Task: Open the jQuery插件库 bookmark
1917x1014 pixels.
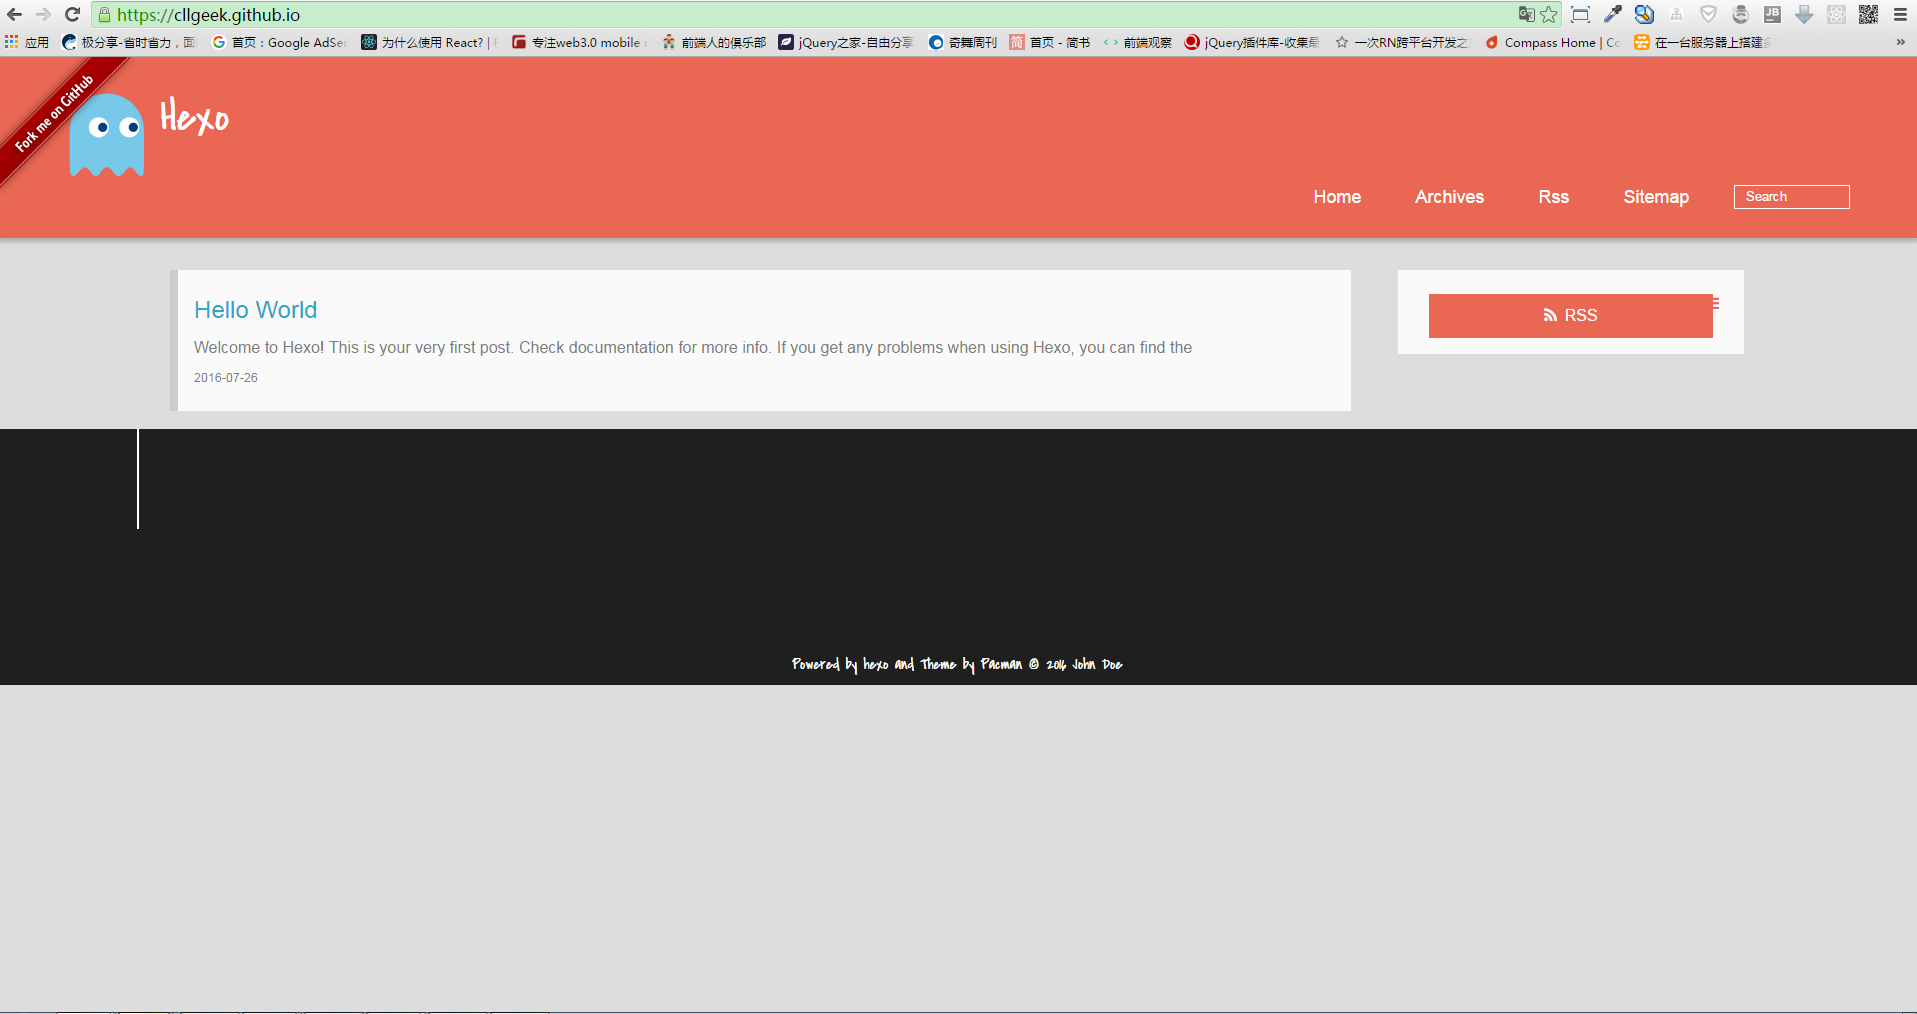Action: [1252, 42]
